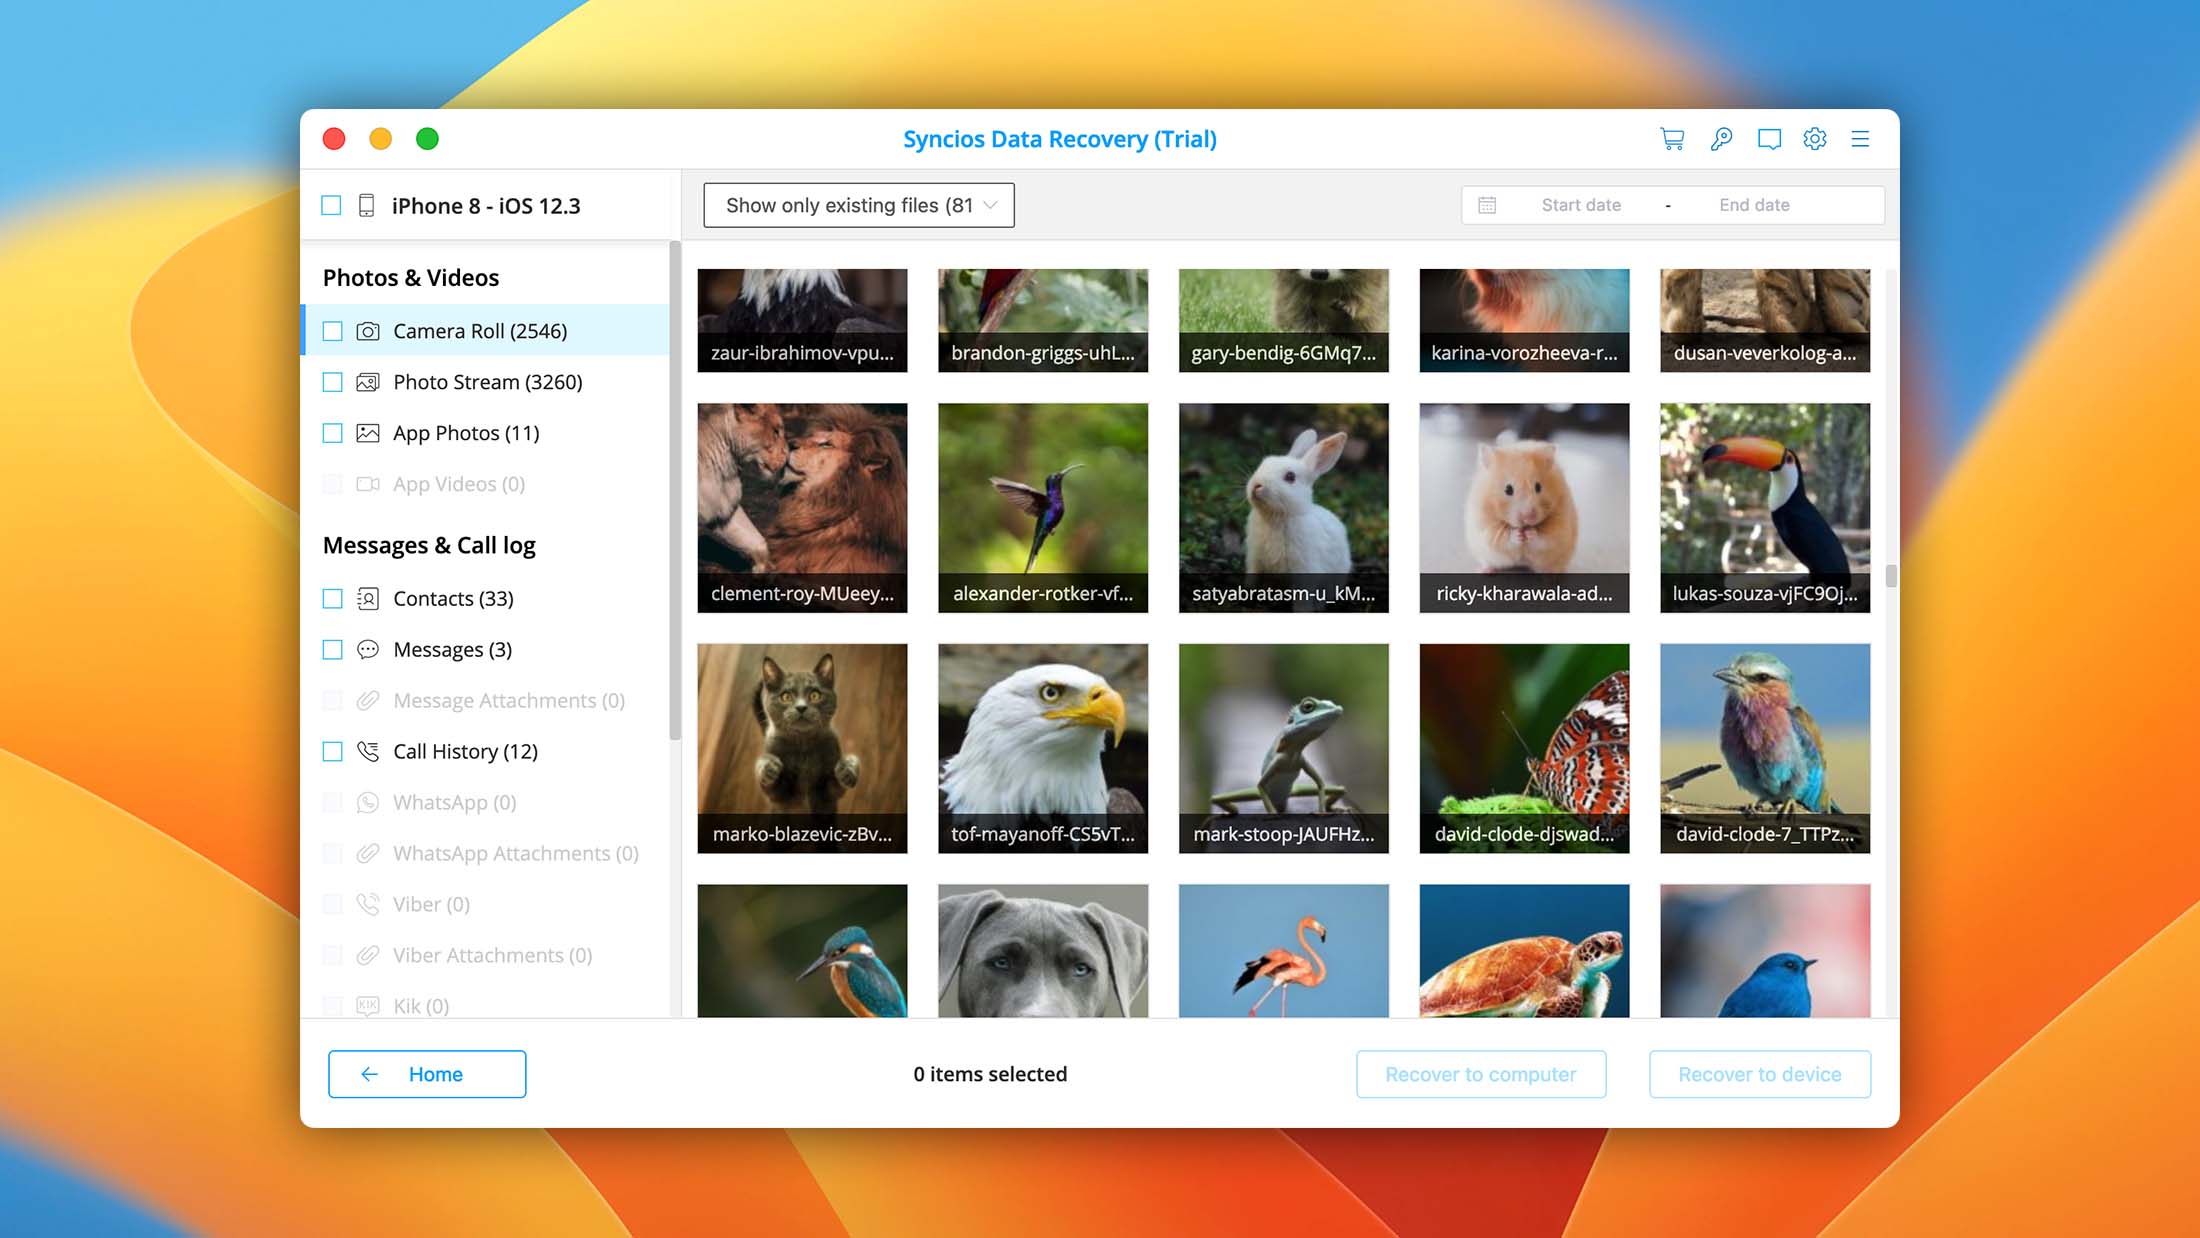Image resolution: width=2200 pixels, height=1238 pixels.
Task: Show Messages (3) category
Action: 485,649
